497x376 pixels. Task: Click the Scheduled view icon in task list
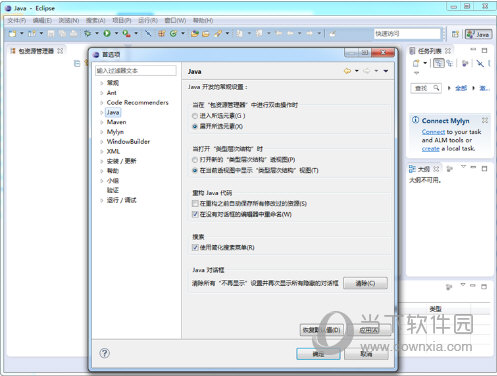[450, 63]
